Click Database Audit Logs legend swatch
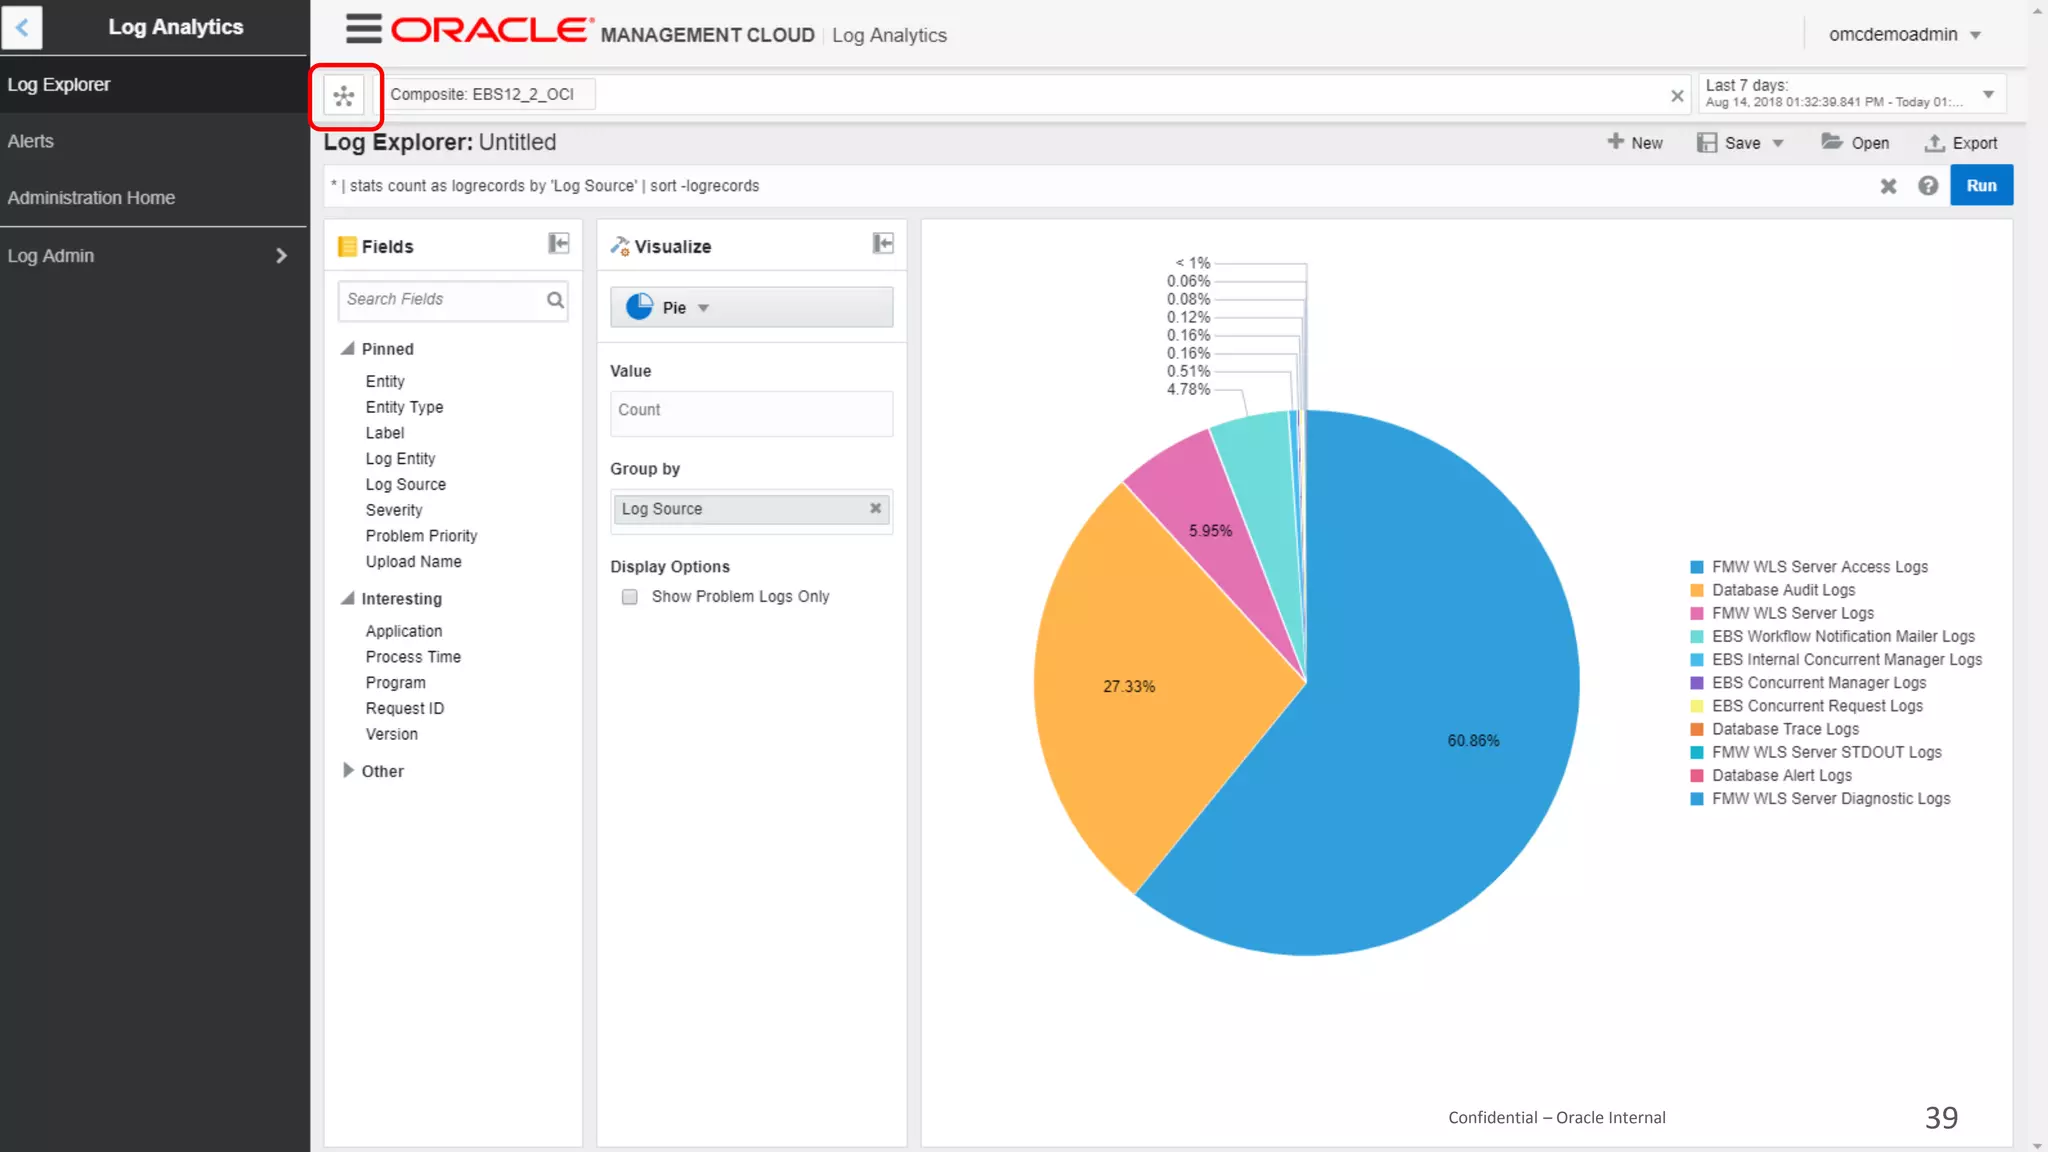Viewport: 2048px width, 1152px height. (1697, 590)
